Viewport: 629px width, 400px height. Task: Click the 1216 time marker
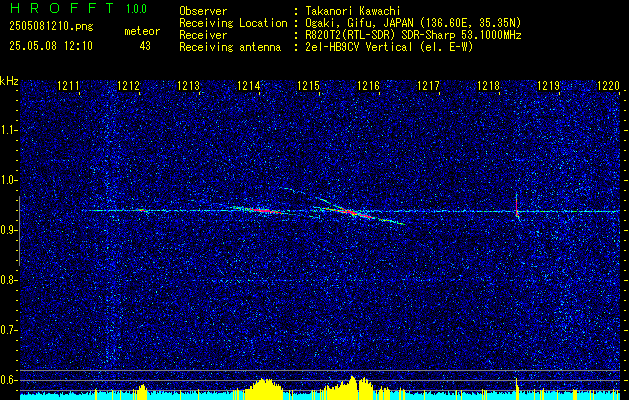click(x=368, y=85)
